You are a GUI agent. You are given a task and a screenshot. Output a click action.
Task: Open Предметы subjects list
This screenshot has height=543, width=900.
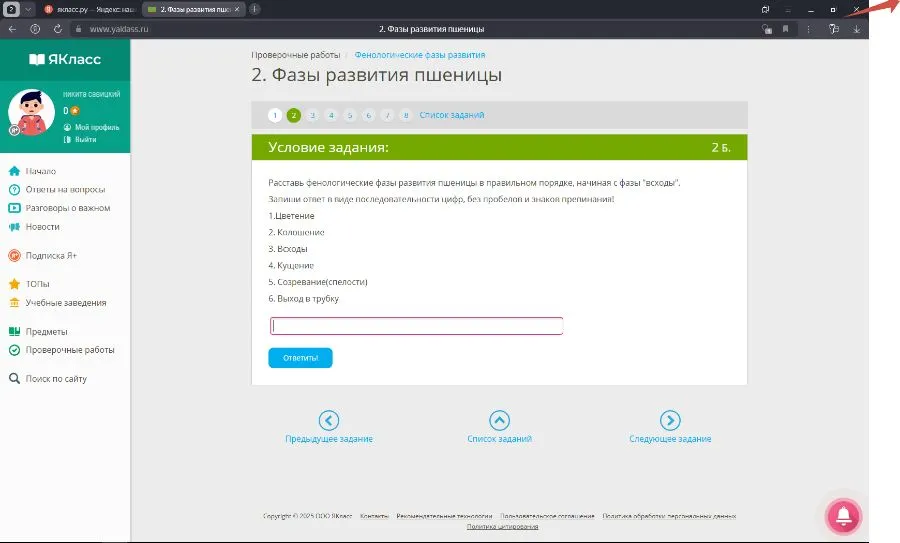click(46, 332)
